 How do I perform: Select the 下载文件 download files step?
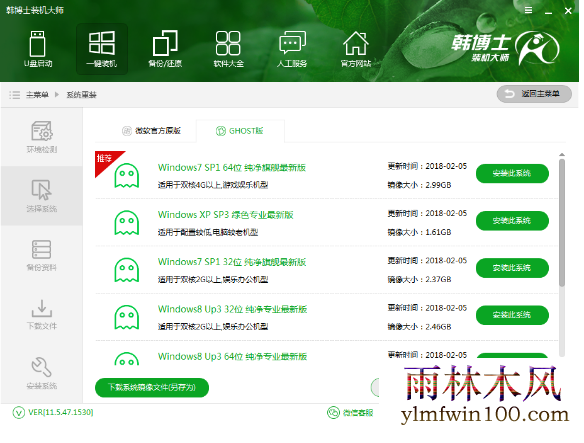[42, 314]
